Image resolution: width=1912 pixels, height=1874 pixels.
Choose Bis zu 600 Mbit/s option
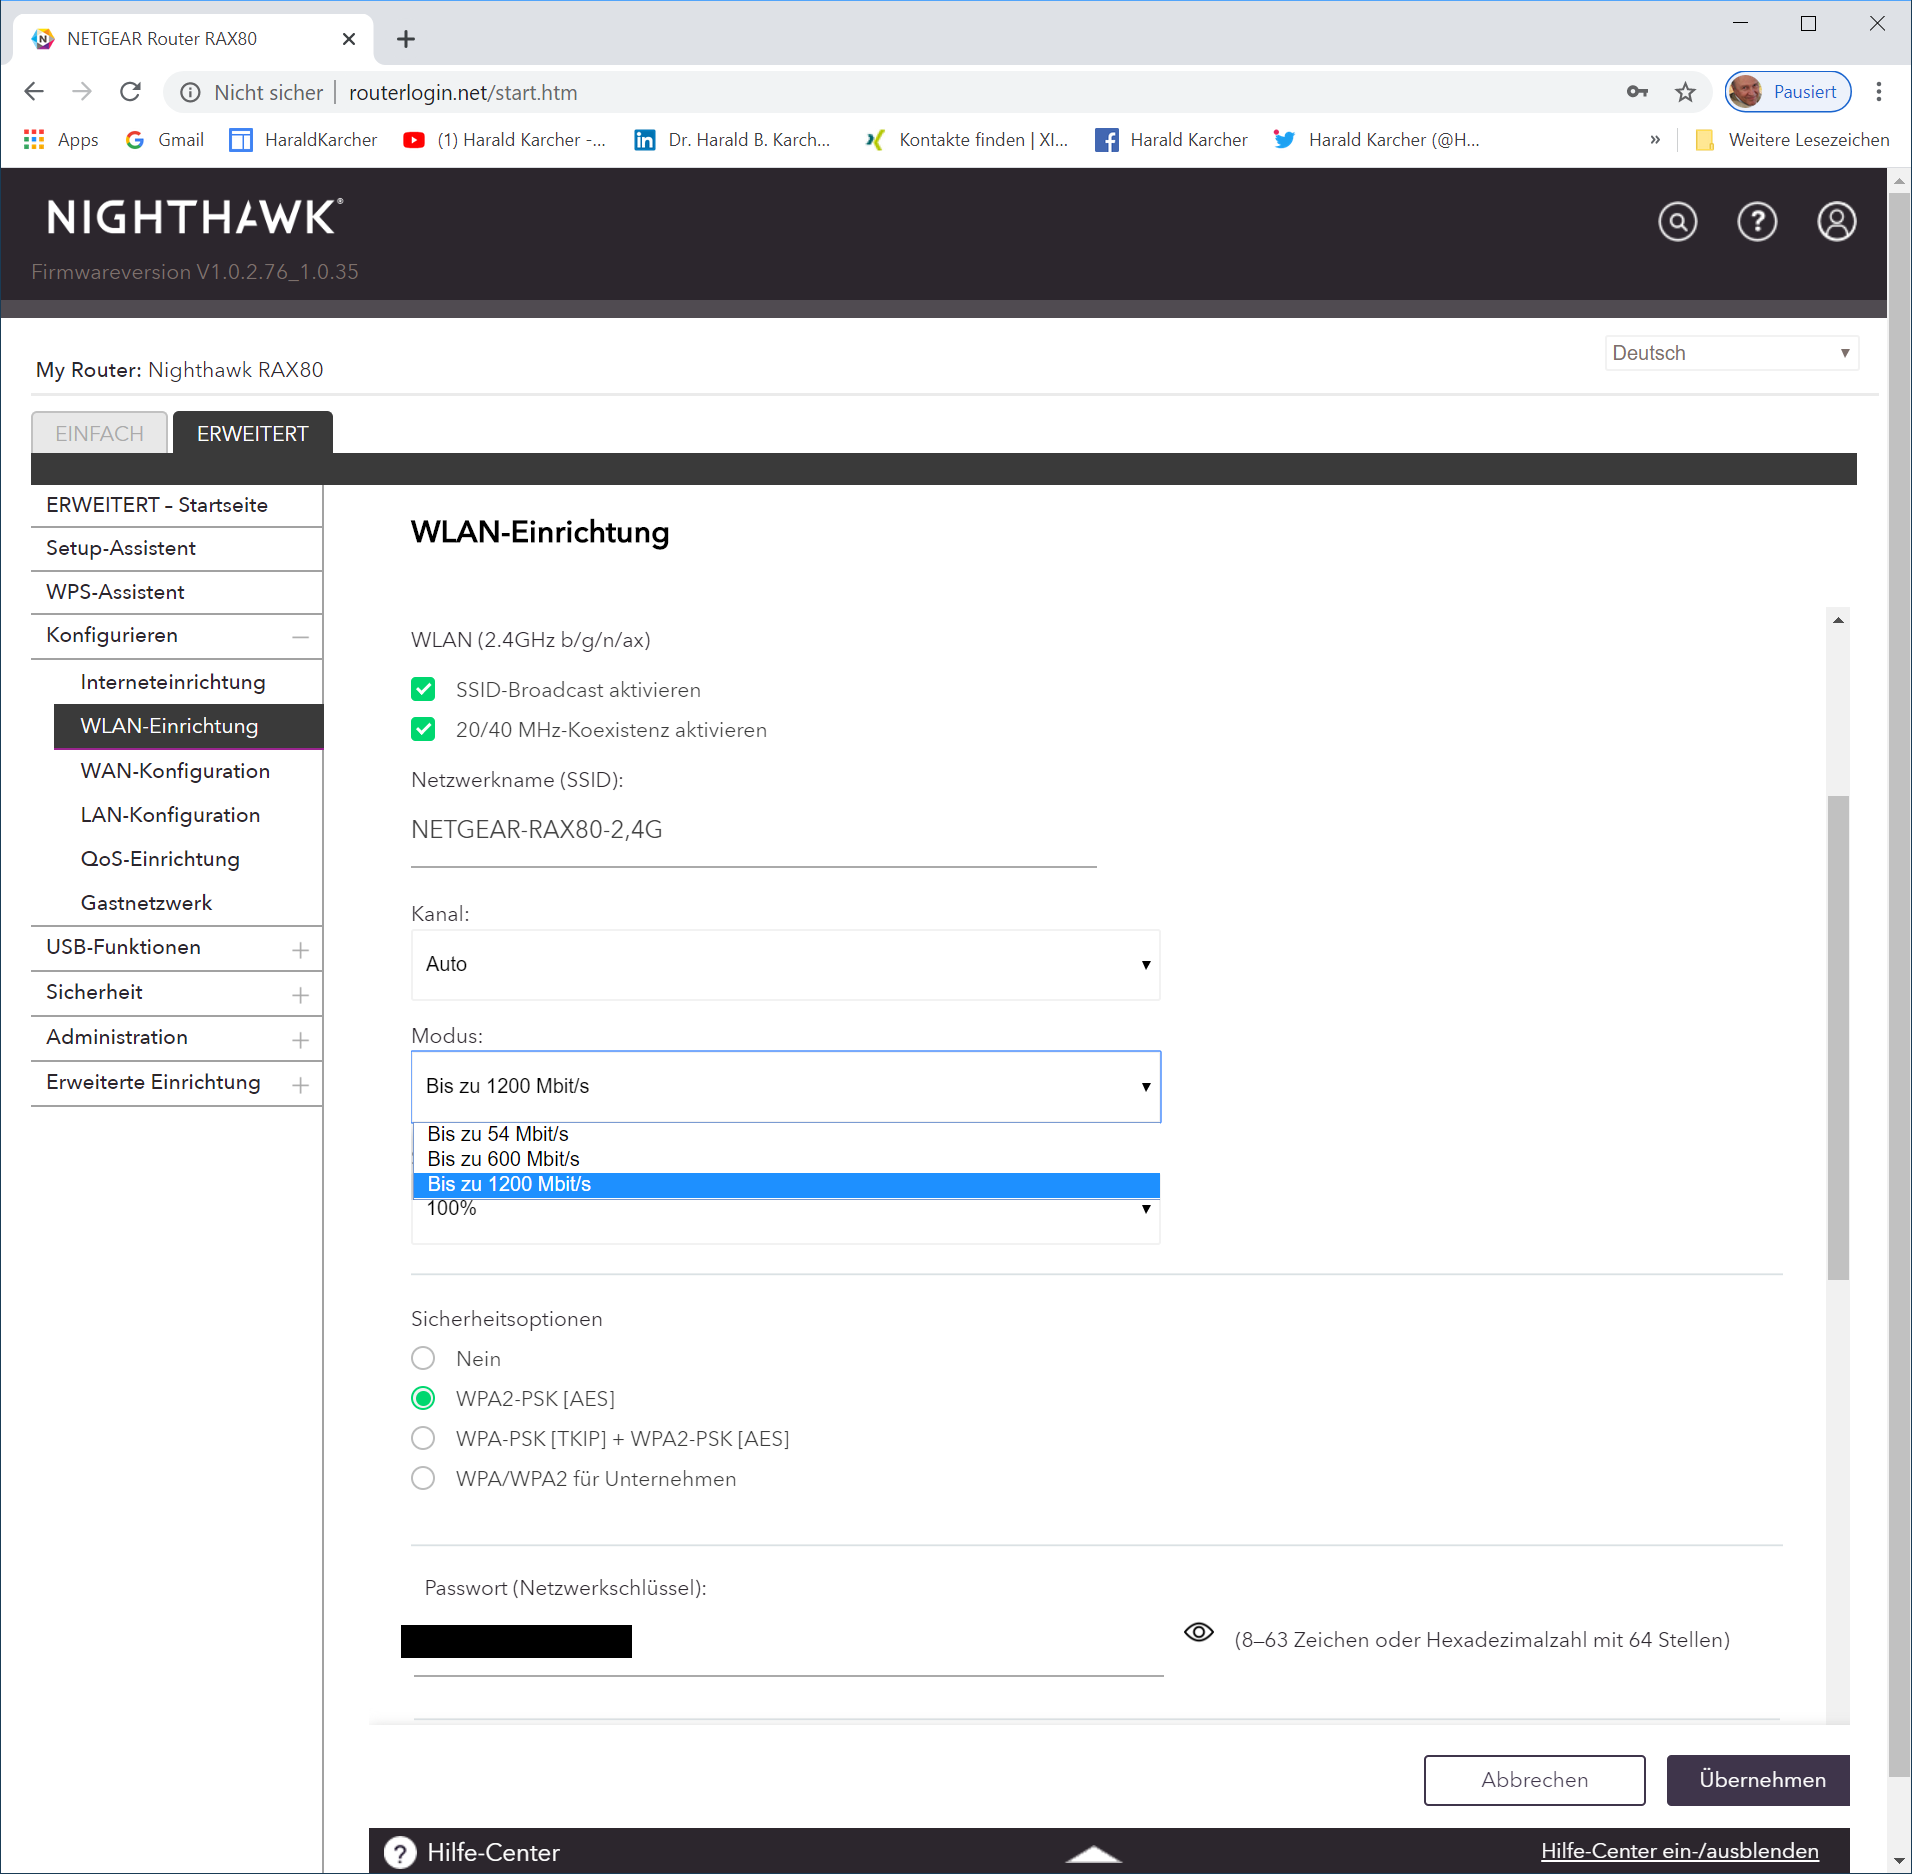tap(786, 1159)
